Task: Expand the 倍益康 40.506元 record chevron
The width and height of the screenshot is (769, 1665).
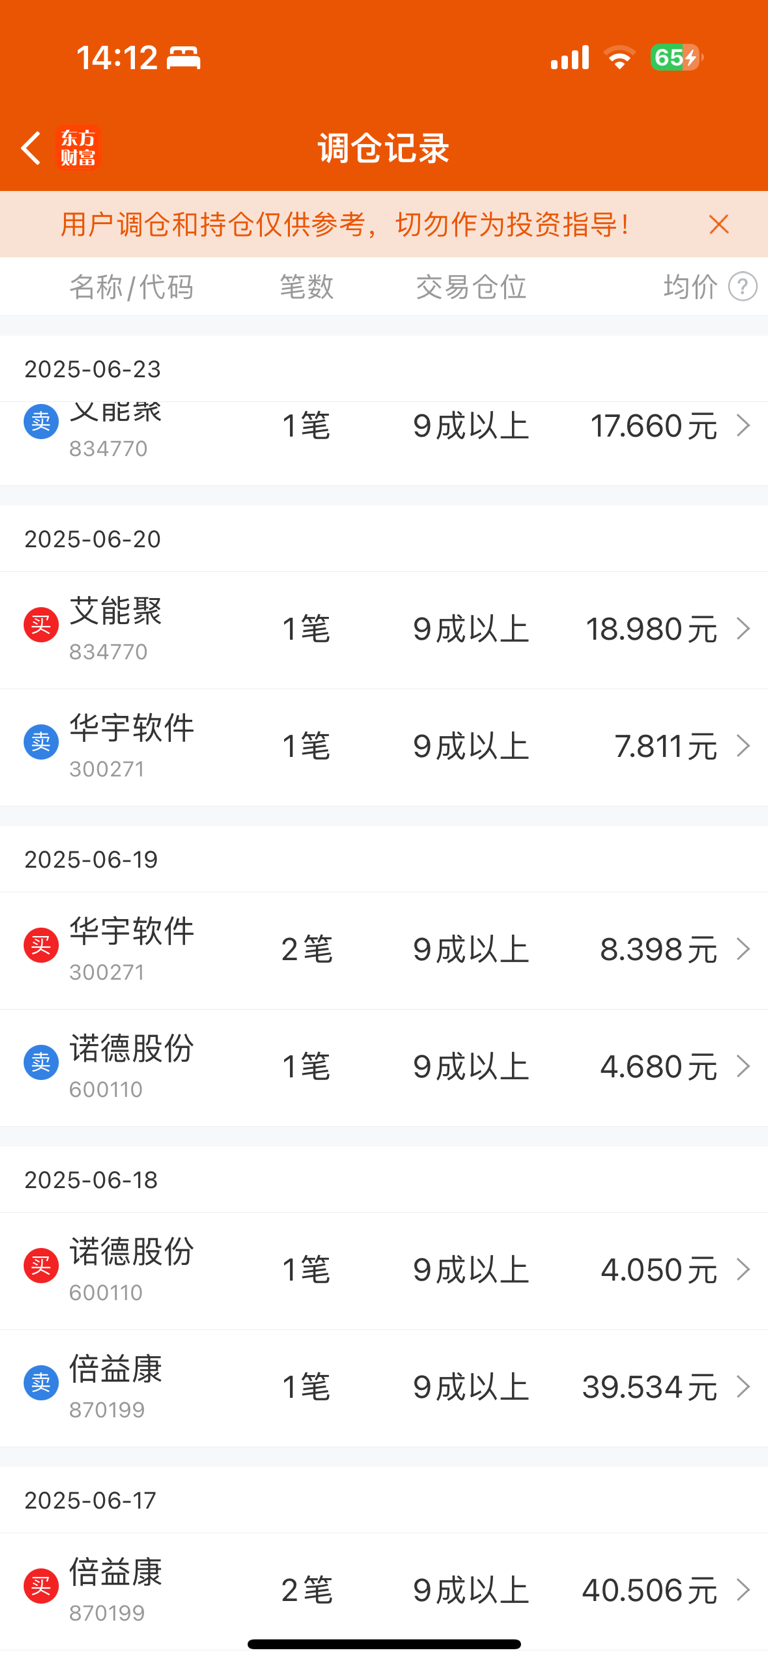Action: tap(743, 1590)
